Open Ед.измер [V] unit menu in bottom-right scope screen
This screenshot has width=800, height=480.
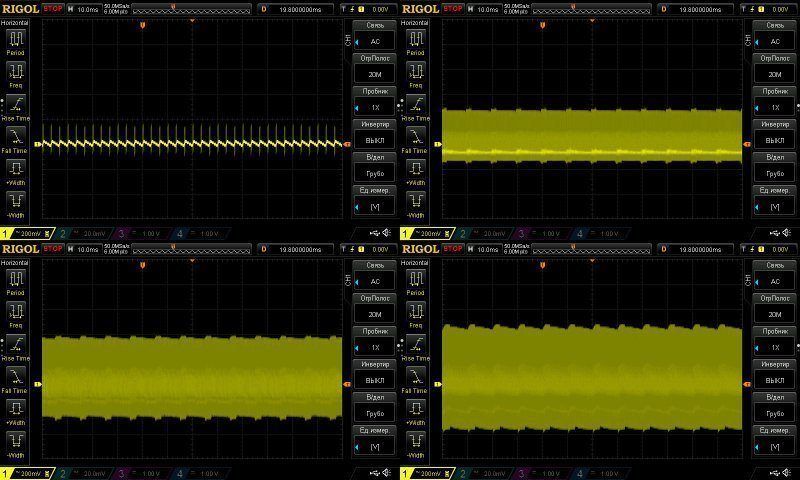point(775,441)
